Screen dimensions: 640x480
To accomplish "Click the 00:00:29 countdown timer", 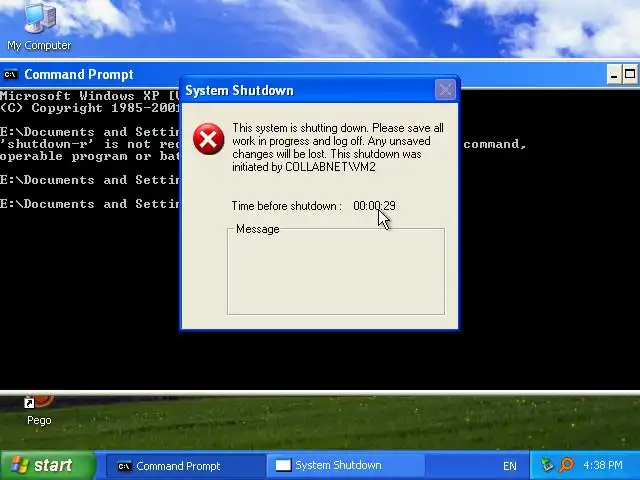I will click(374, 206).
